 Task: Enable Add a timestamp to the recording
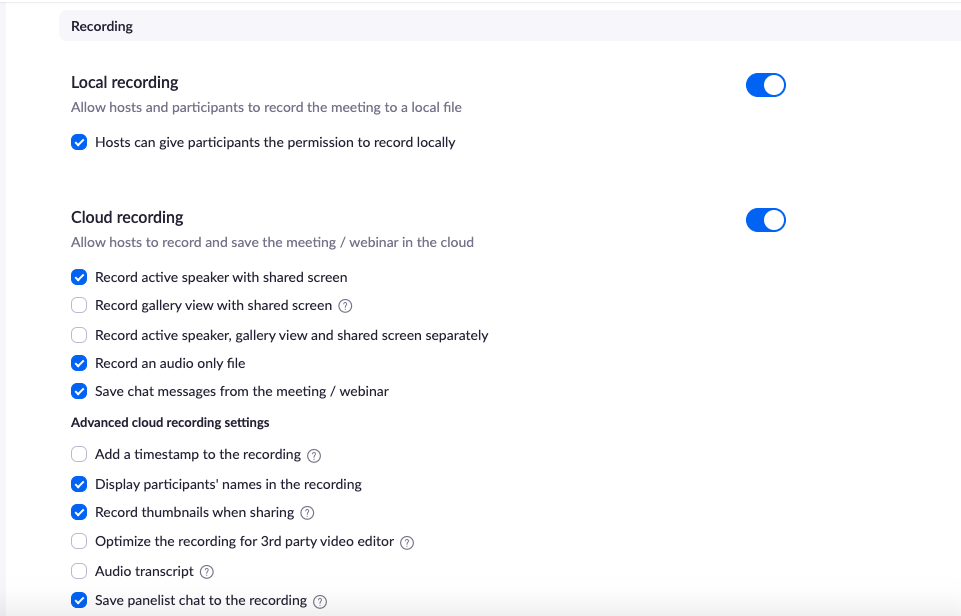pos(79,454)
